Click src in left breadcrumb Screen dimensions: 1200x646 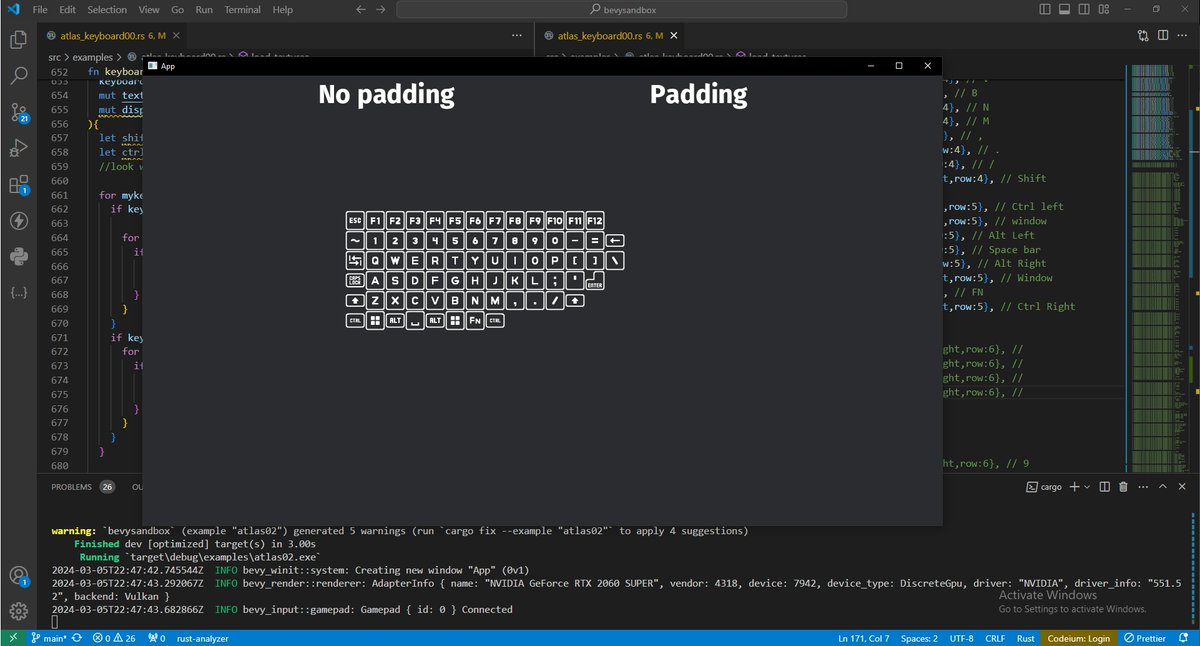coord(56,57)
